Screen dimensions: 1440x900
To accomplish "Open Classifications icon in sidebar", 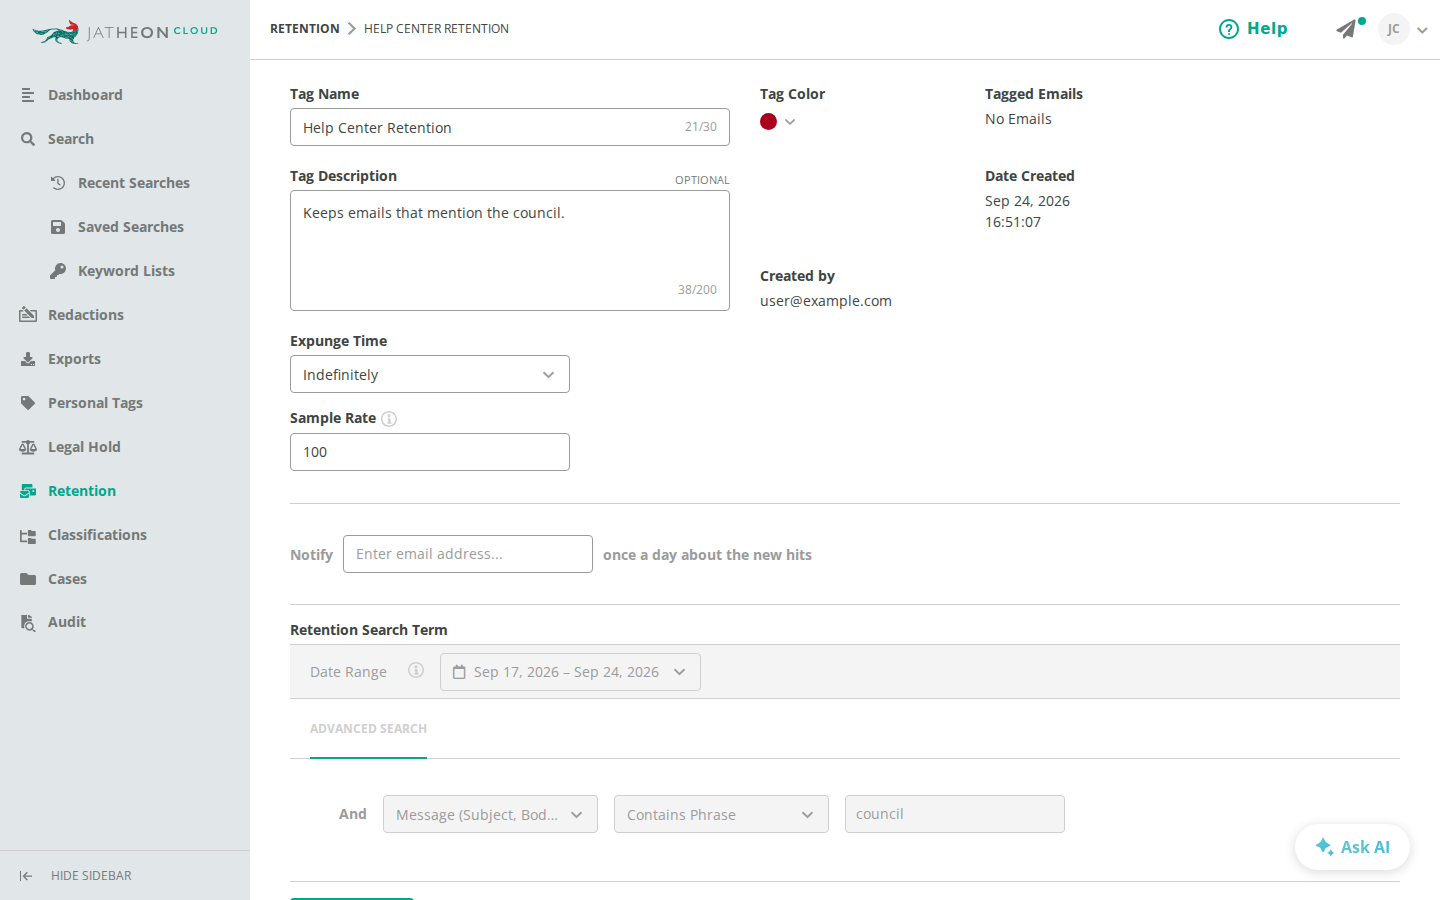I will coord(28,535).
